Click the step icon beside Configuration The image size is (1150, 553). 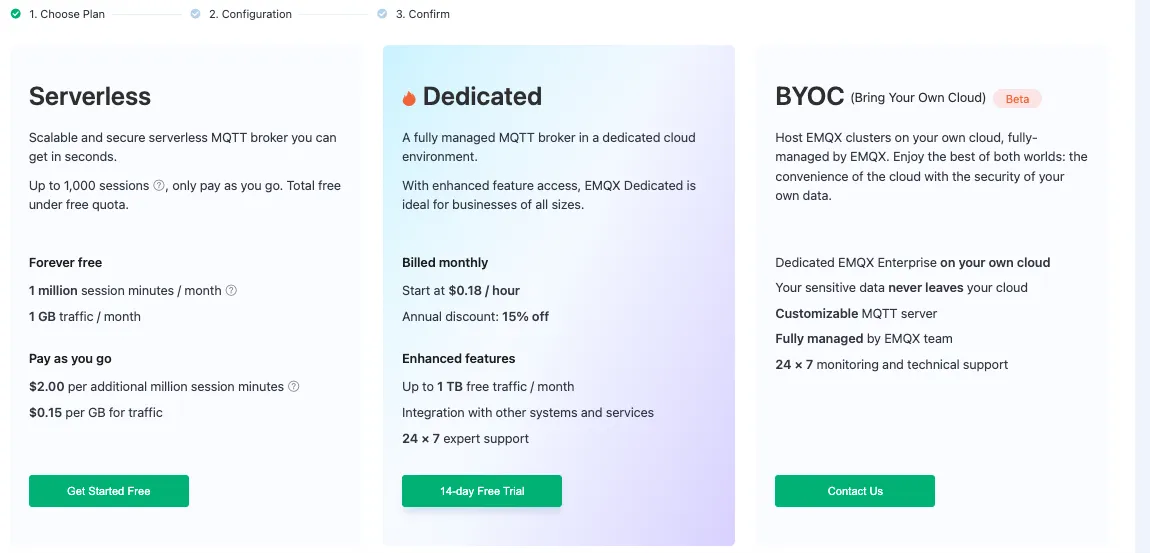coord(195,14)
